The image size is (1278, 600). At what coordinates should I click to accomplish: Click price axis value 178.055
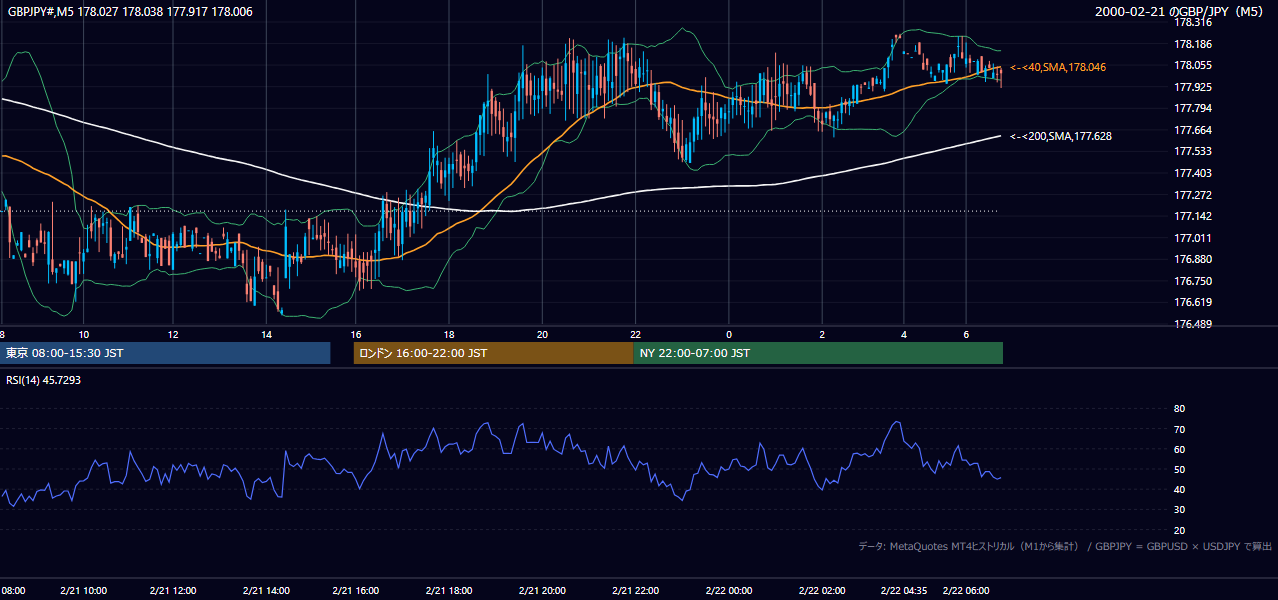click(x=1192, y=65)
